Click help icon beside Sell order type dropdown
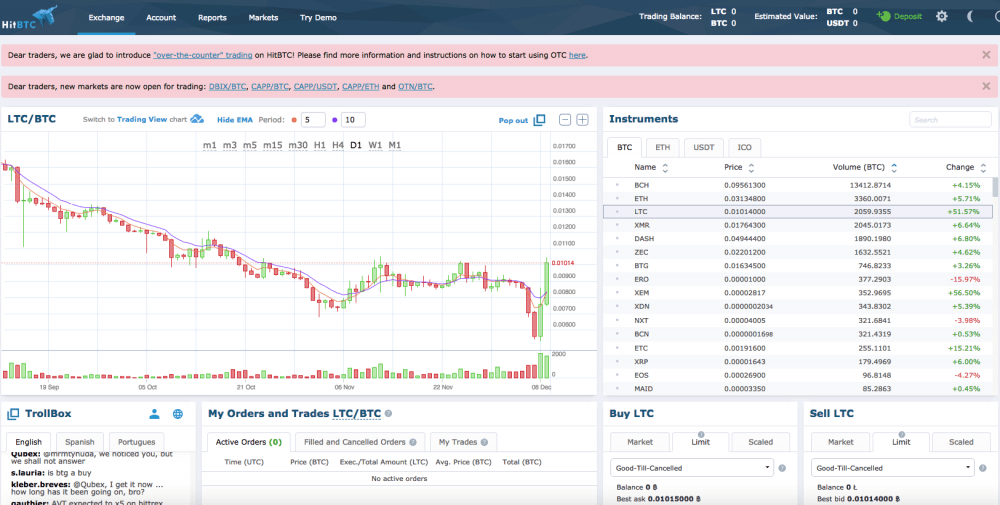 click(983, 468)
